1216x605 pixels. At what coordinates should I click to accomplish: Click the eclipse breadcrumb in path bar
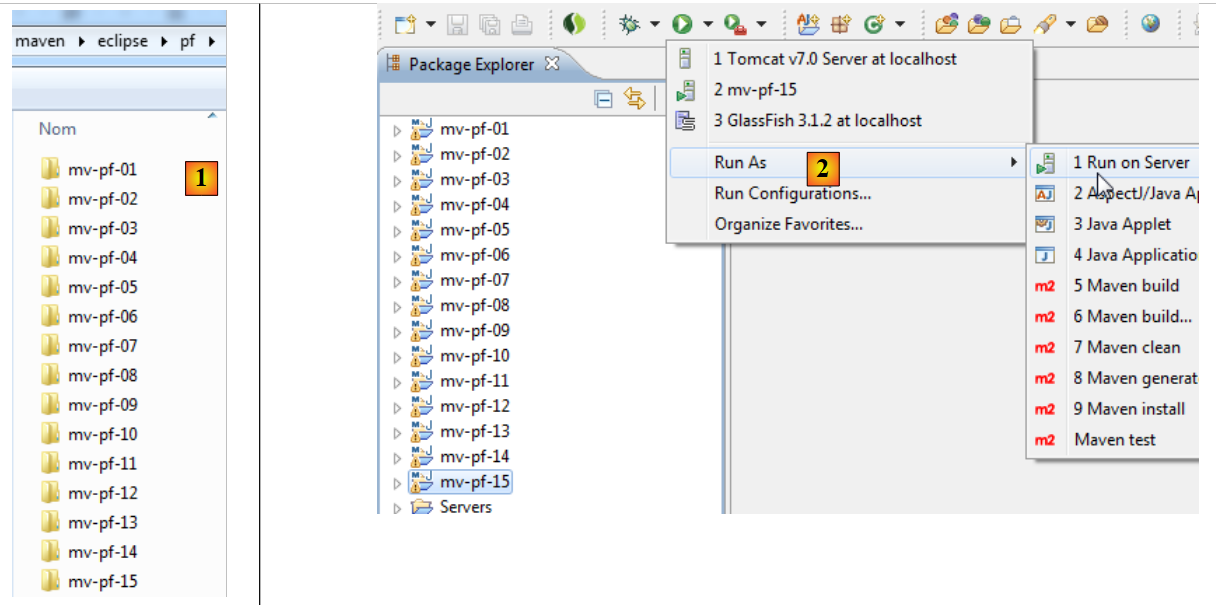[122, 41]
